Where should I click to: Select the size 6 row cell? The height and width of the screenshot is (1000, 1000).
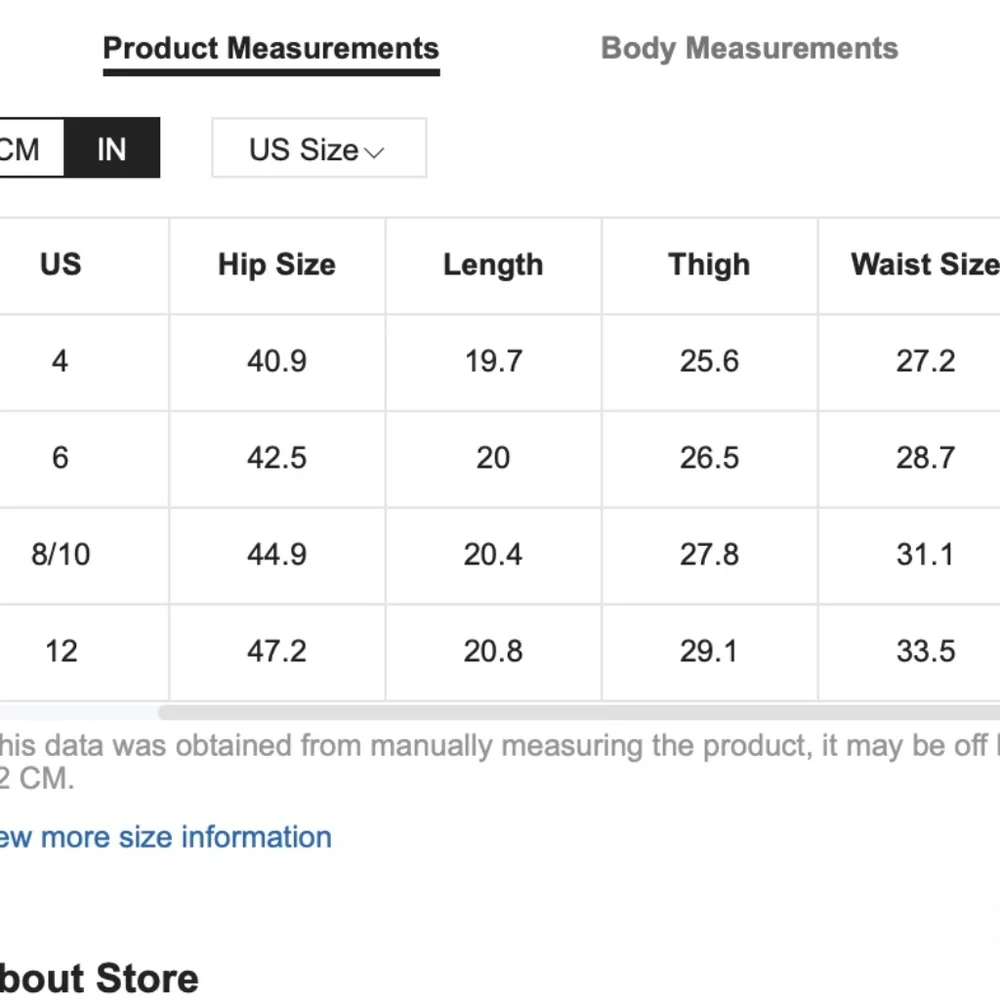click(x=61, y=458)
